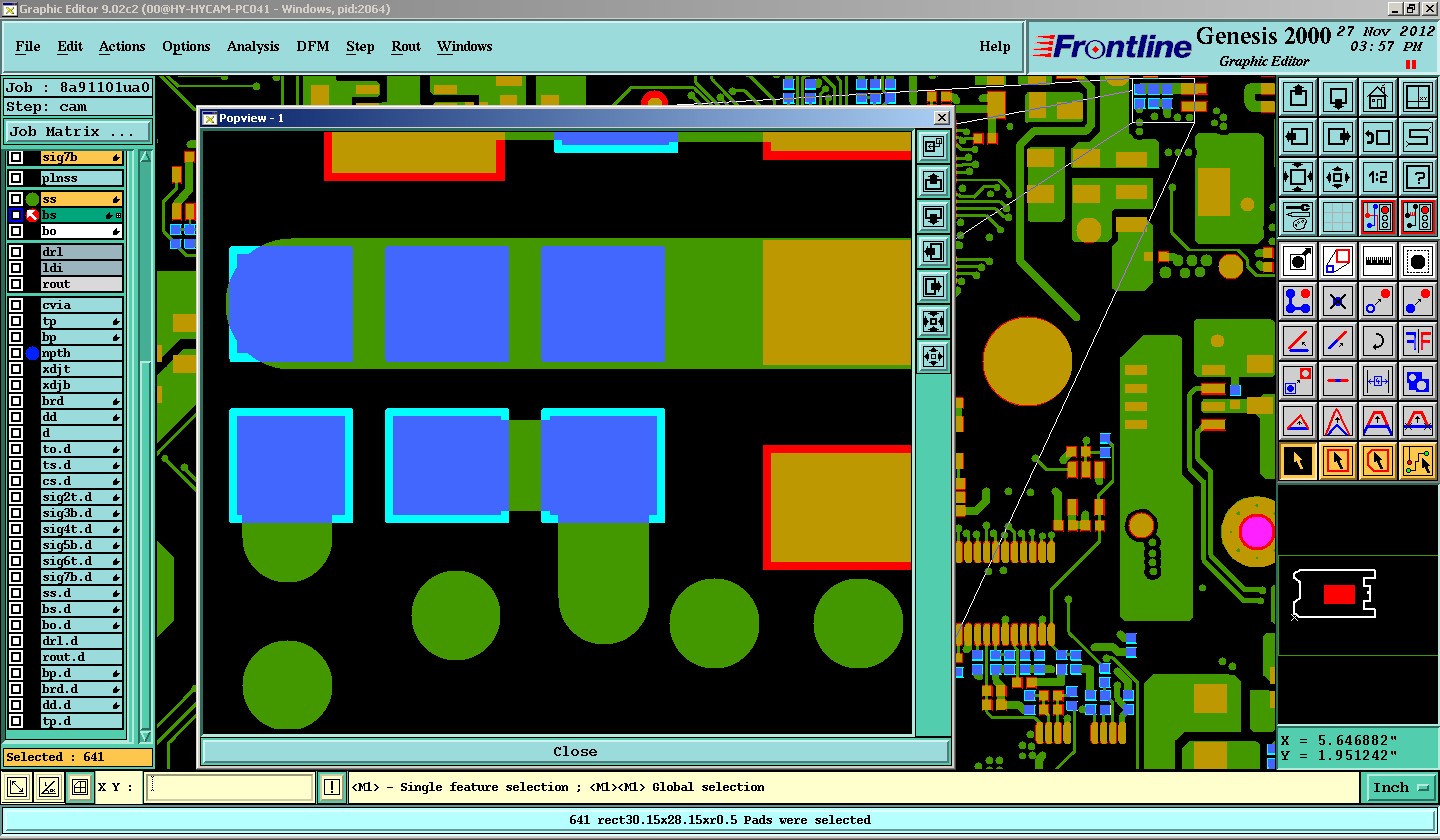Click the question mark help icon
This screenshot has width=1440, height=840.
pos(1418,177)
